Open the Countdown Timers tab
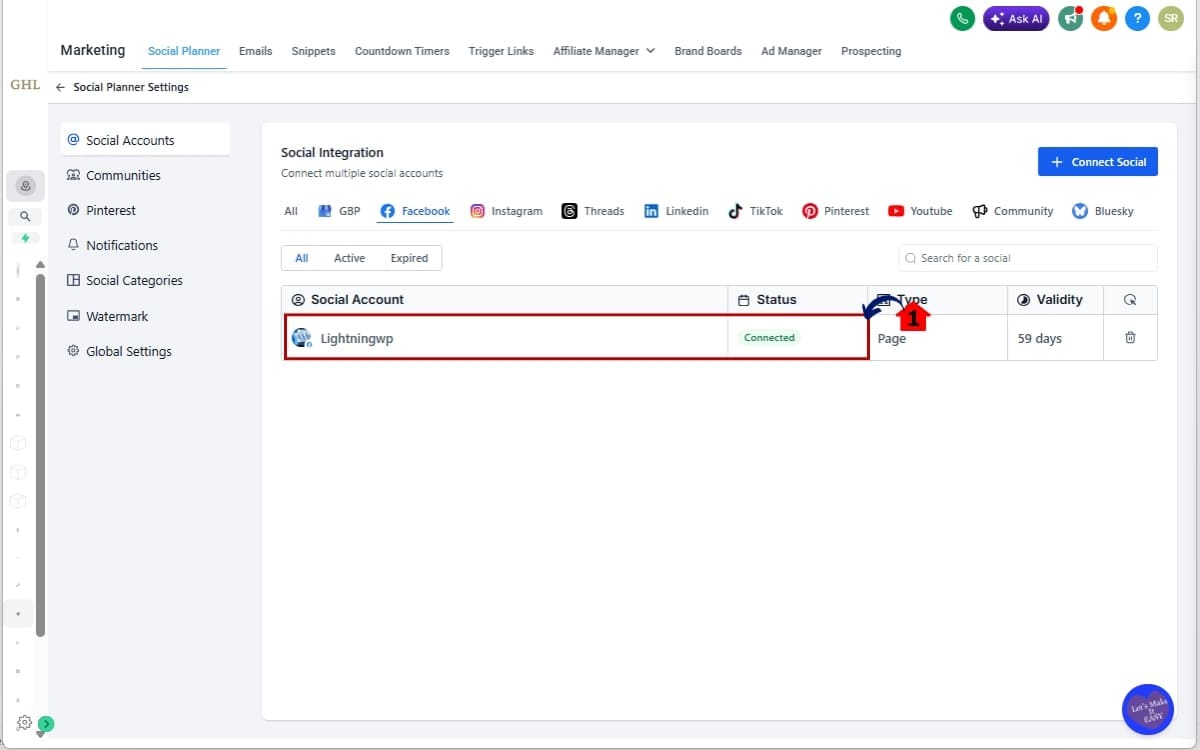Screen dimensions: 1200x750 402,51
